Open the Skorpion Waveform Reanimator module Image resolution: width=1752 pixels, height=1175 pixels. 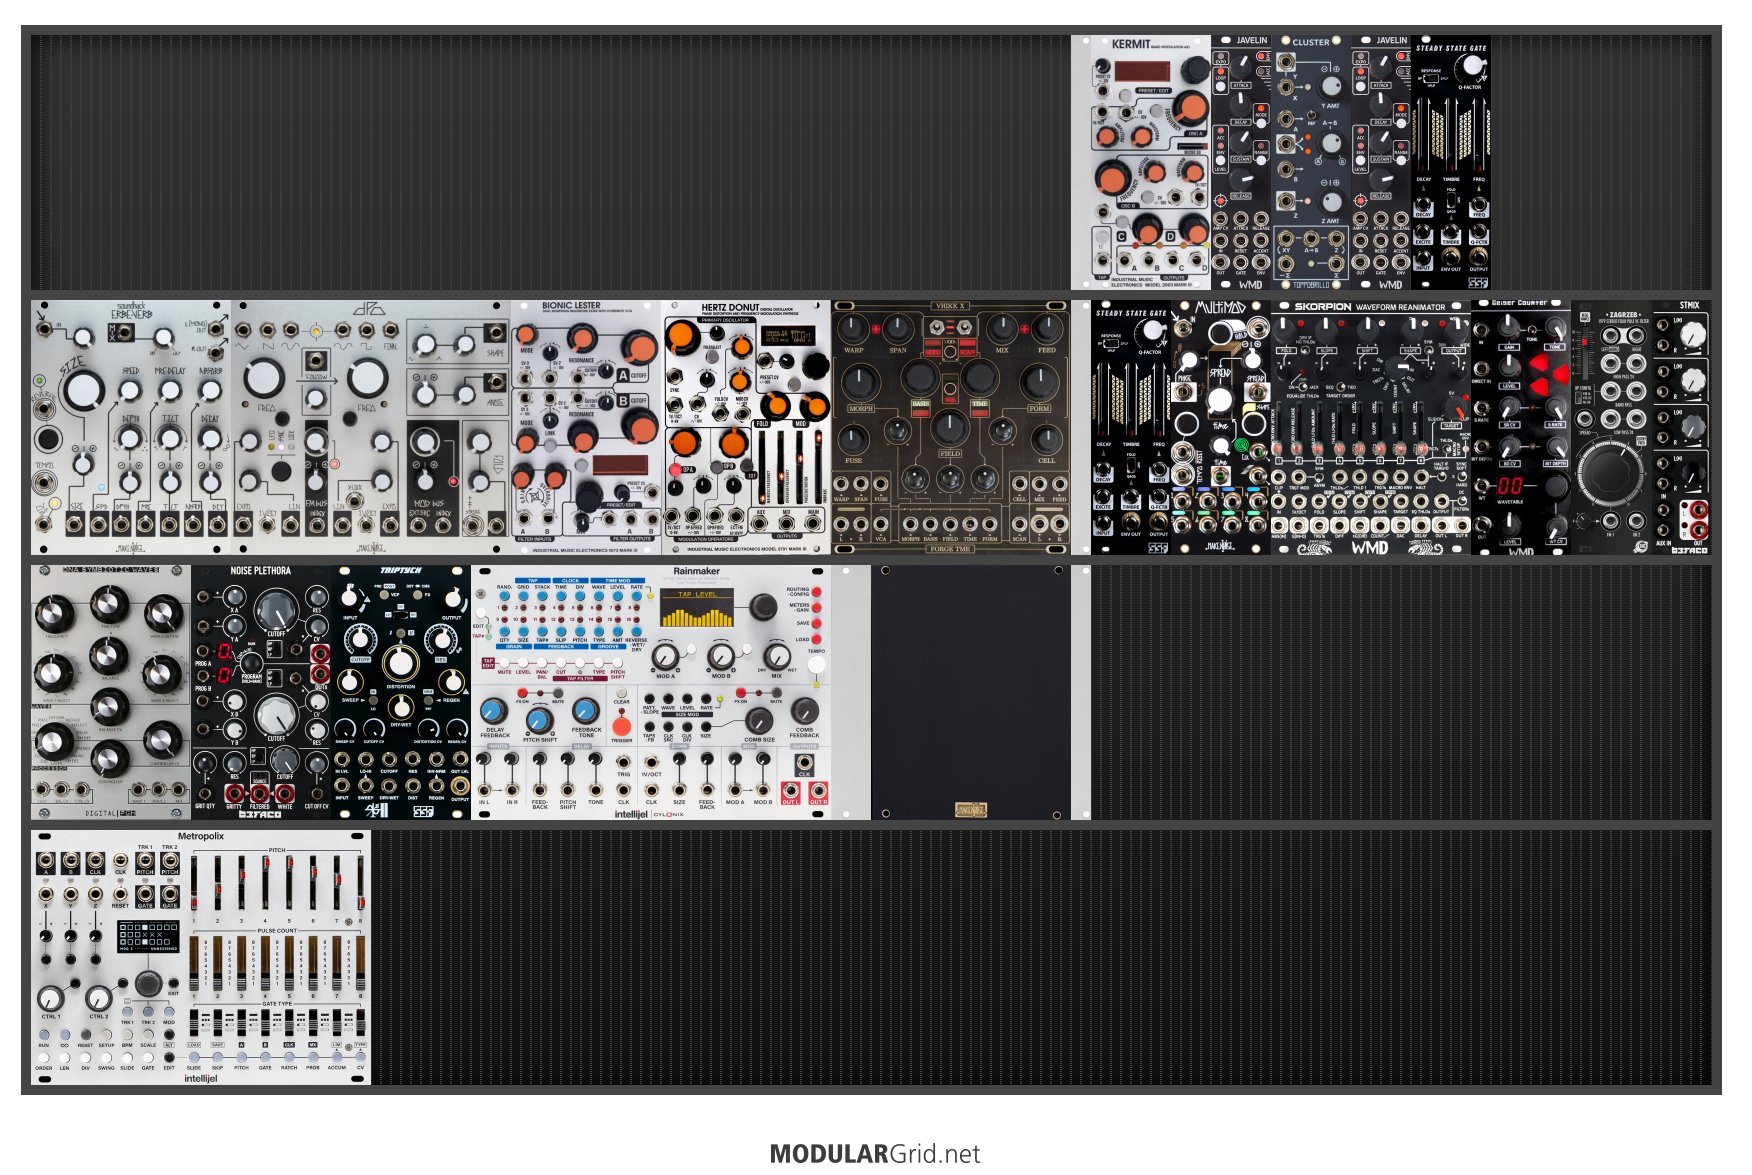click(1371, 428)
